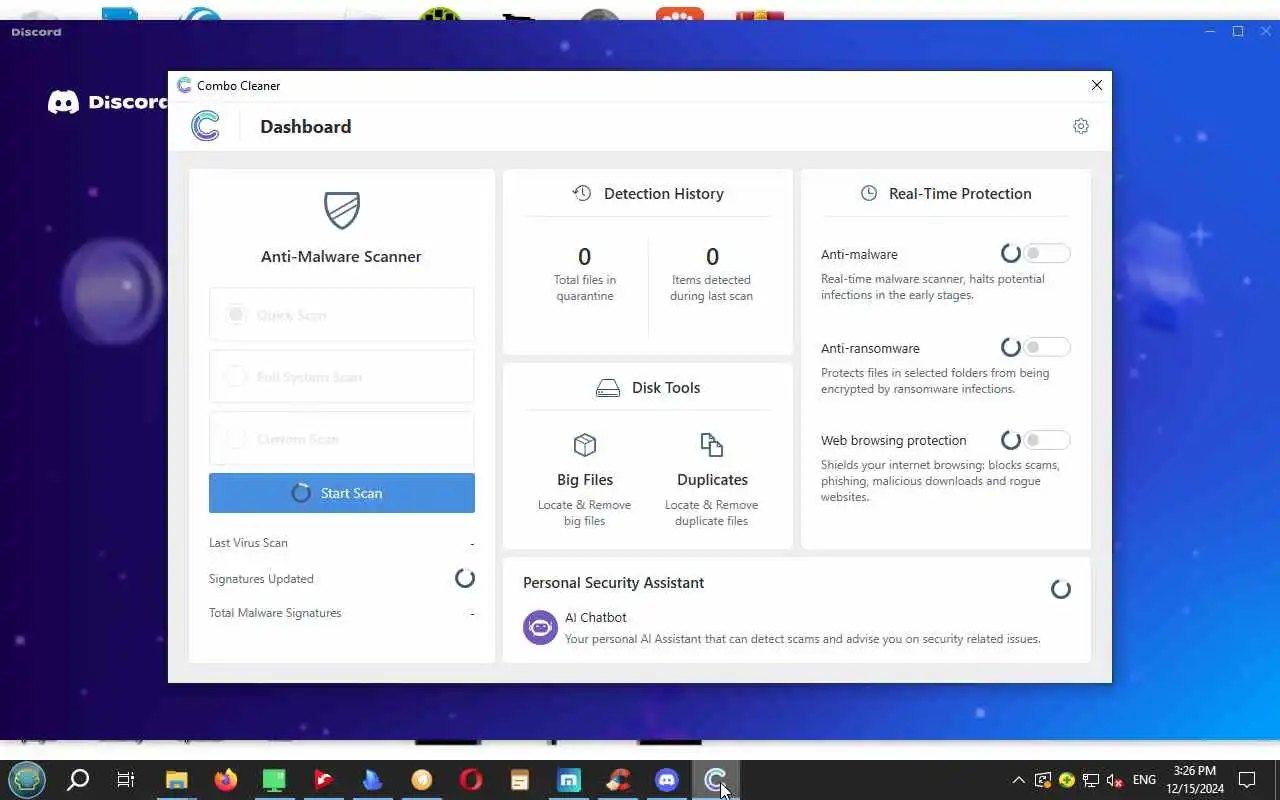Click the Anti-ransomware description text
Screen dimensions: 1280x800
(935, 381)
